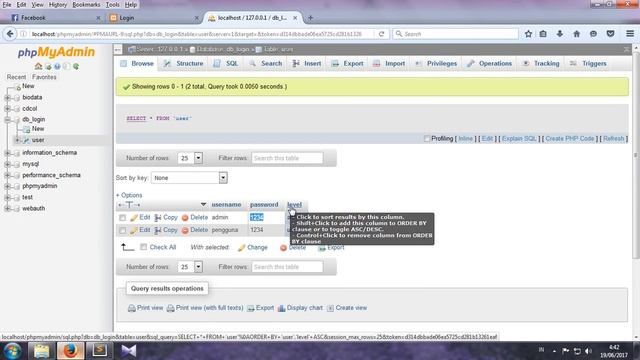Open the Export tab
640x360 pixels.
click(x=347, y=64)
